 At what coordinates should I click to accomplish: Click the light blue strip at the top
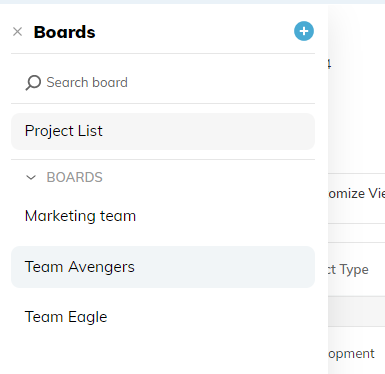pyautogui.click(x=192, y=2)
